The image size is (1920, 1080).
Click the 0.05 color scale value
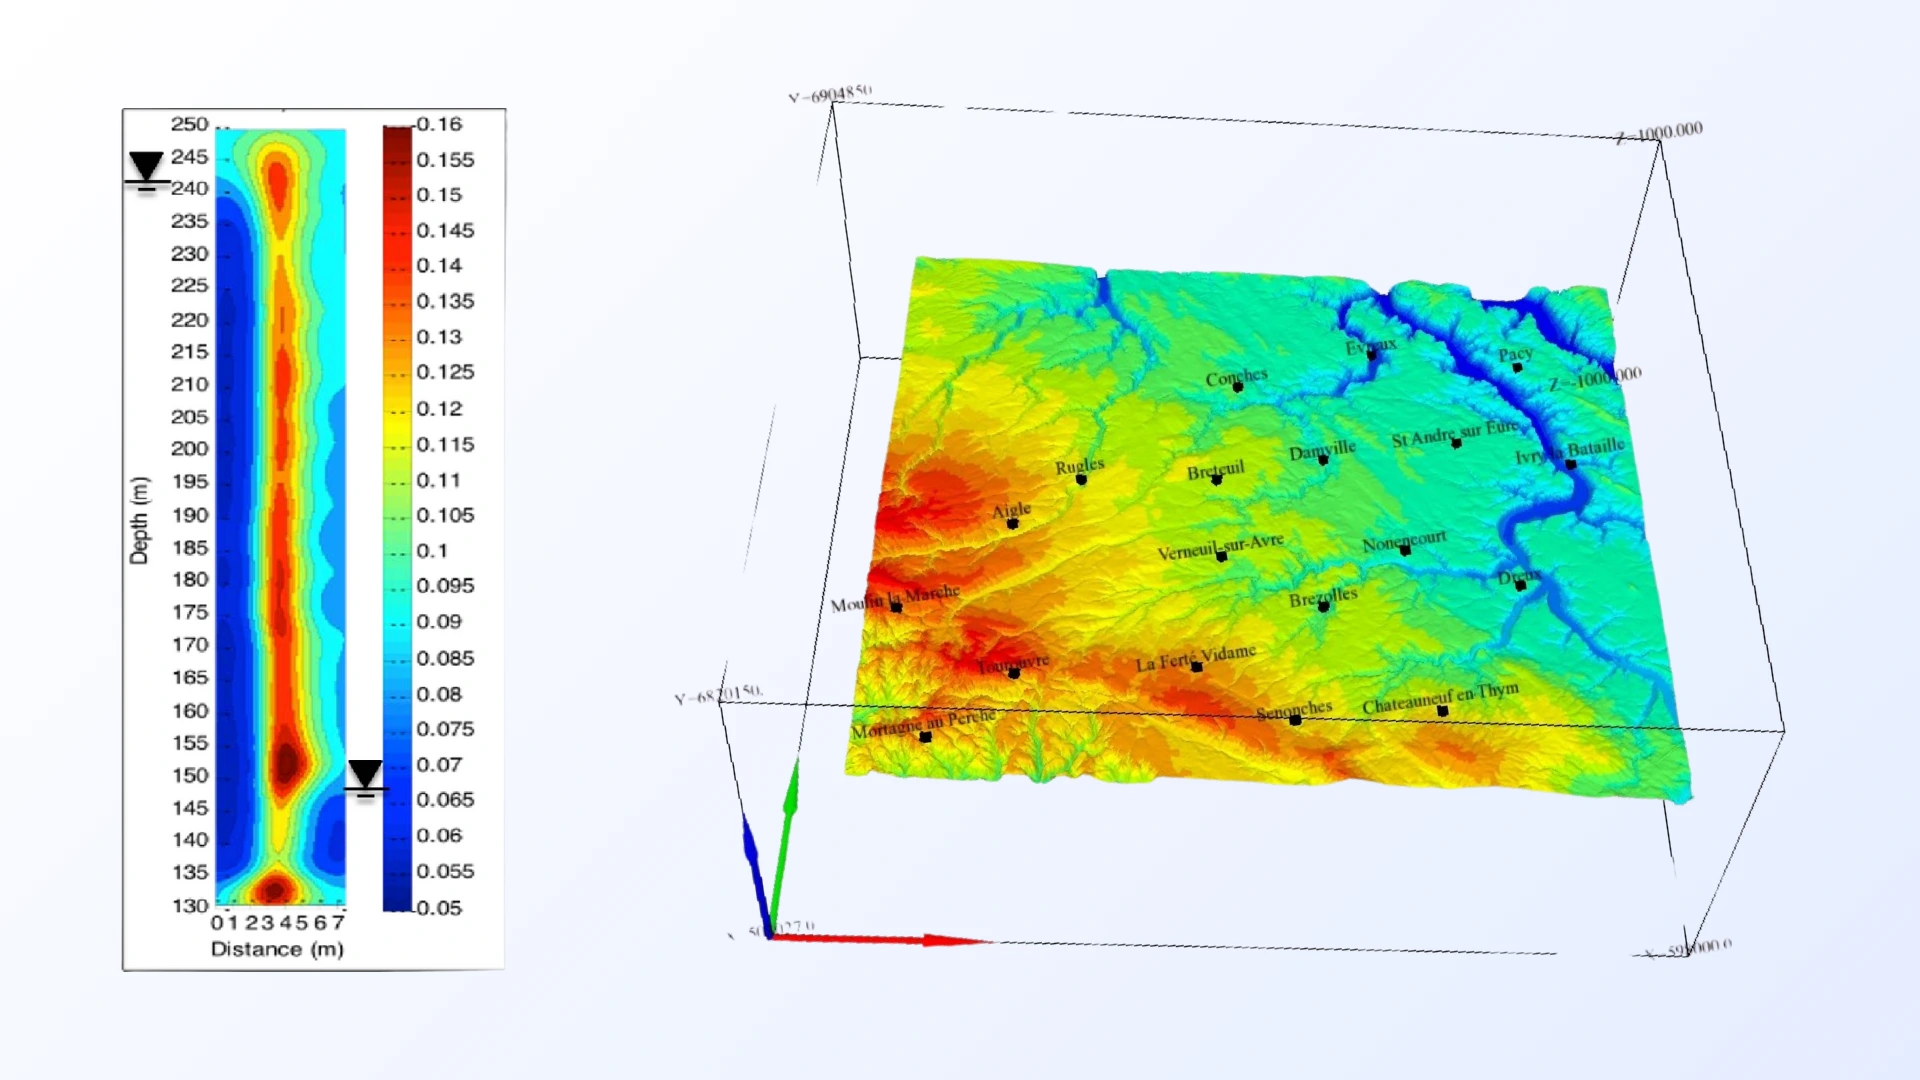coord(439,908)
